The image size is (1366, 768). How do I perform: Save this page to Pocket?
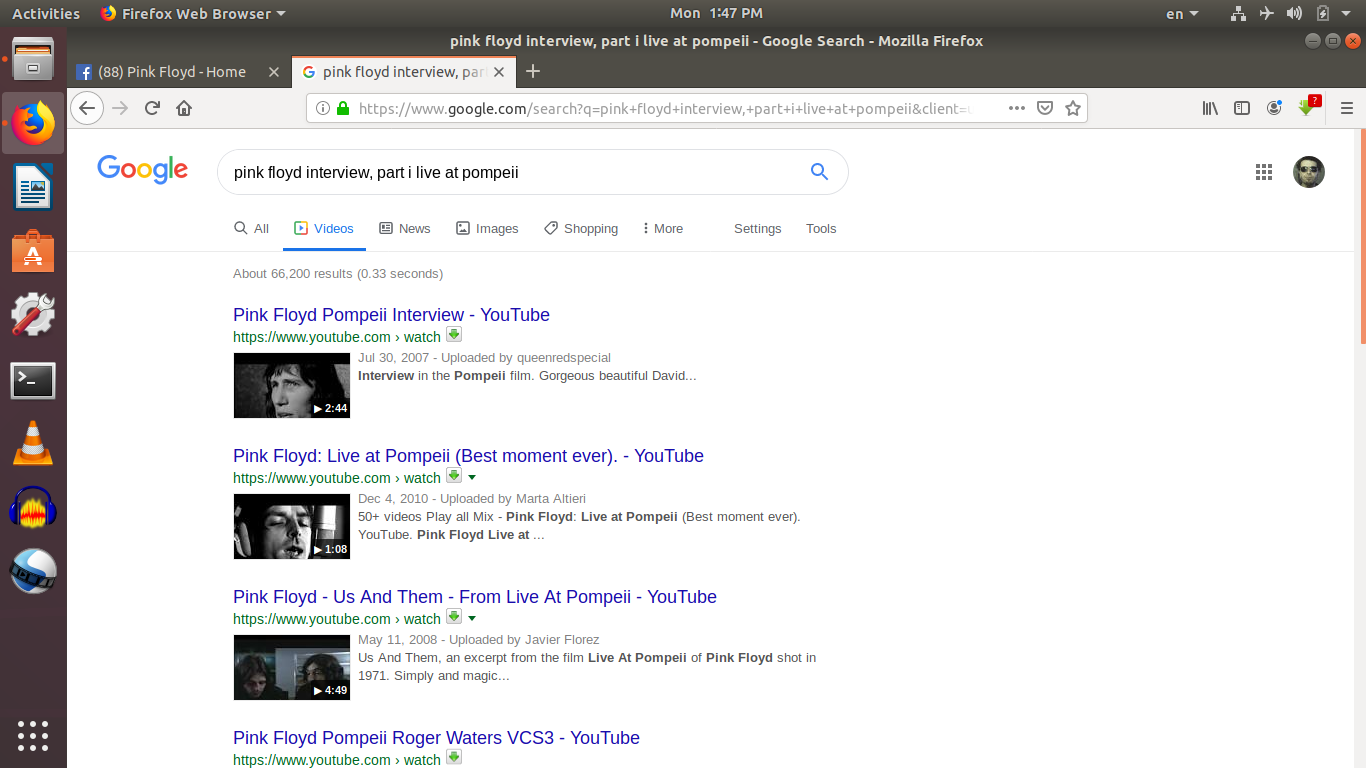pos(1045,108)
